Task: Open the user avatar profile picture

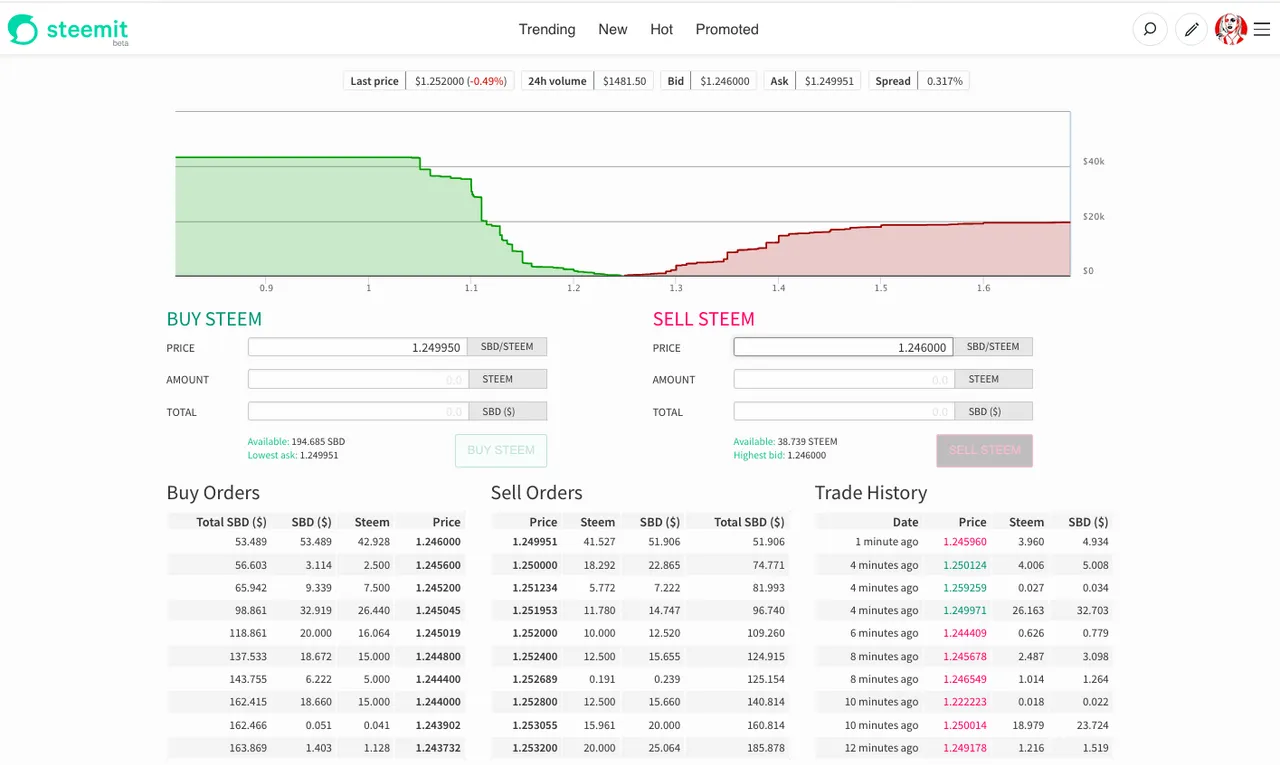Action: tap(1230, 29)
